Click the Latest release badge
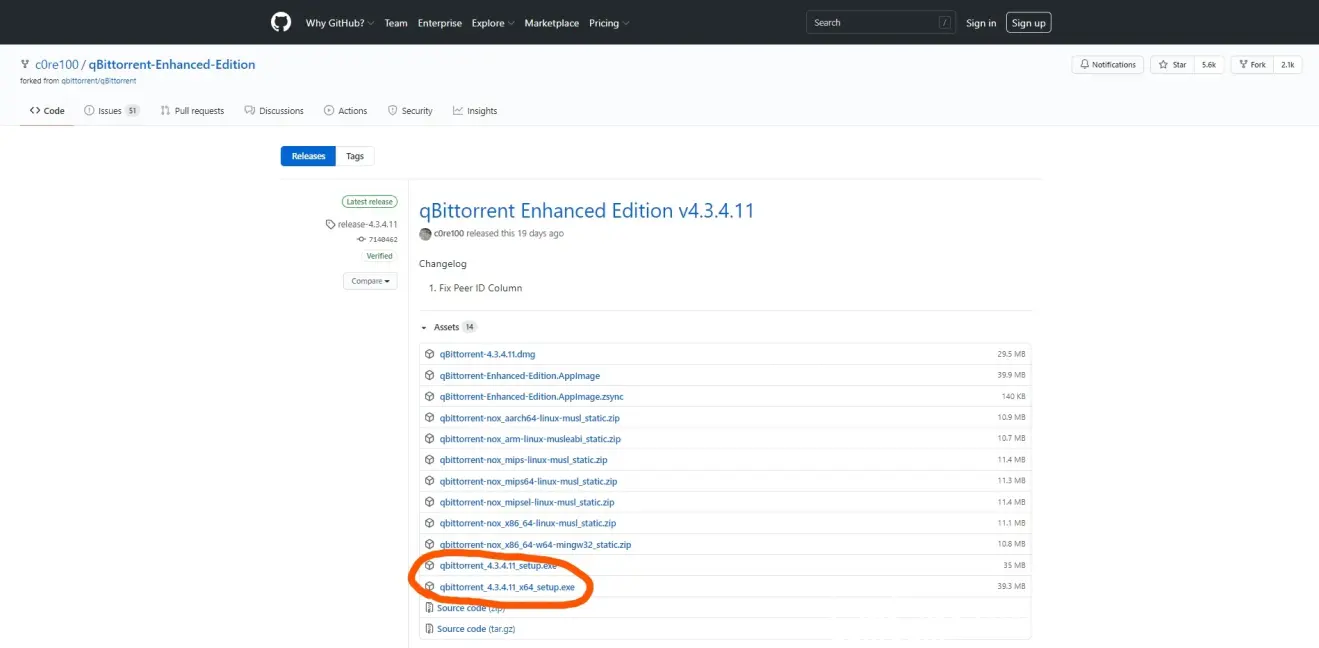Viewport: 1319px width, 648px height. 369,201
